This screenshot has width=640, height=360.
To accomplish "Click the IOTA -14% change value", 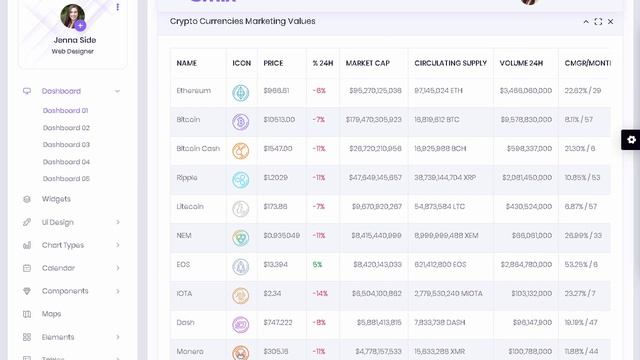I will point(320,293).
